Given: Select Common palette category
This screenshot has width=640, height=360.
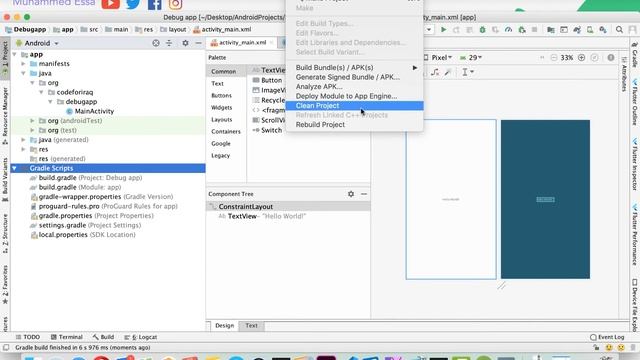Looking at the screenshot, I should tap(224, 71).
